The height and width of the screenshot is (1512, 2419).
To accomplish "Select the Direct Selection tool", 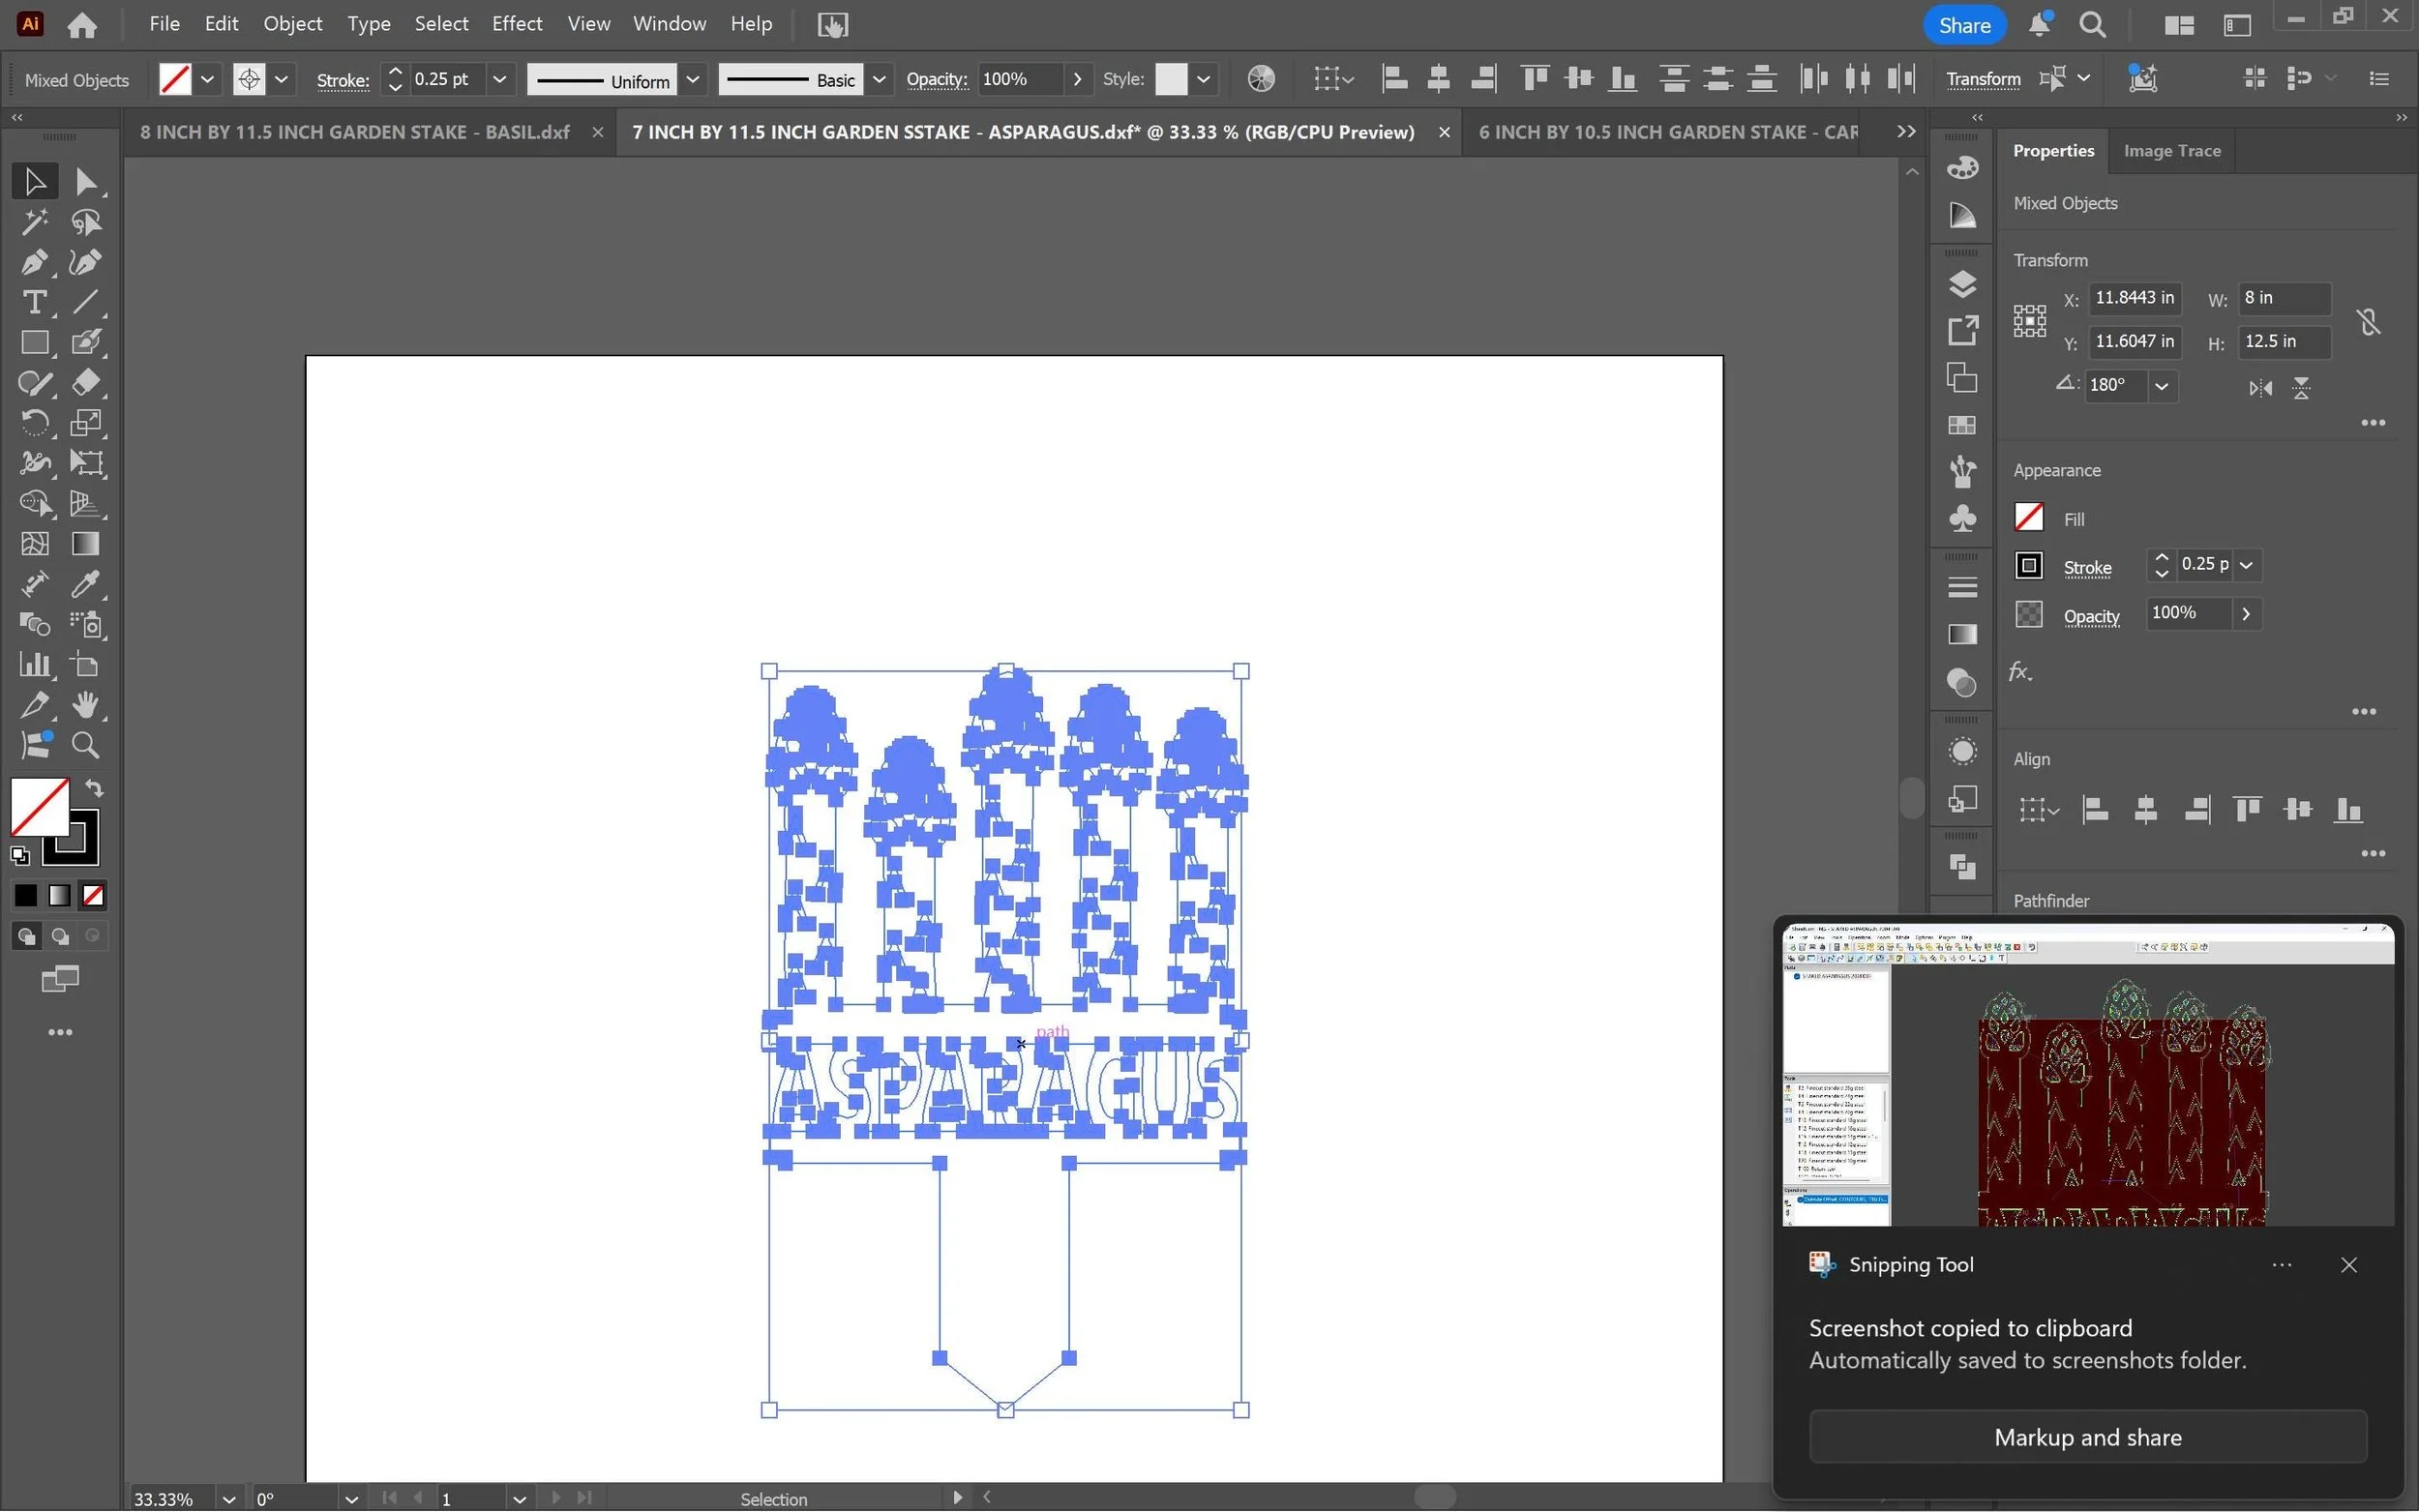I will pos(86,181).
